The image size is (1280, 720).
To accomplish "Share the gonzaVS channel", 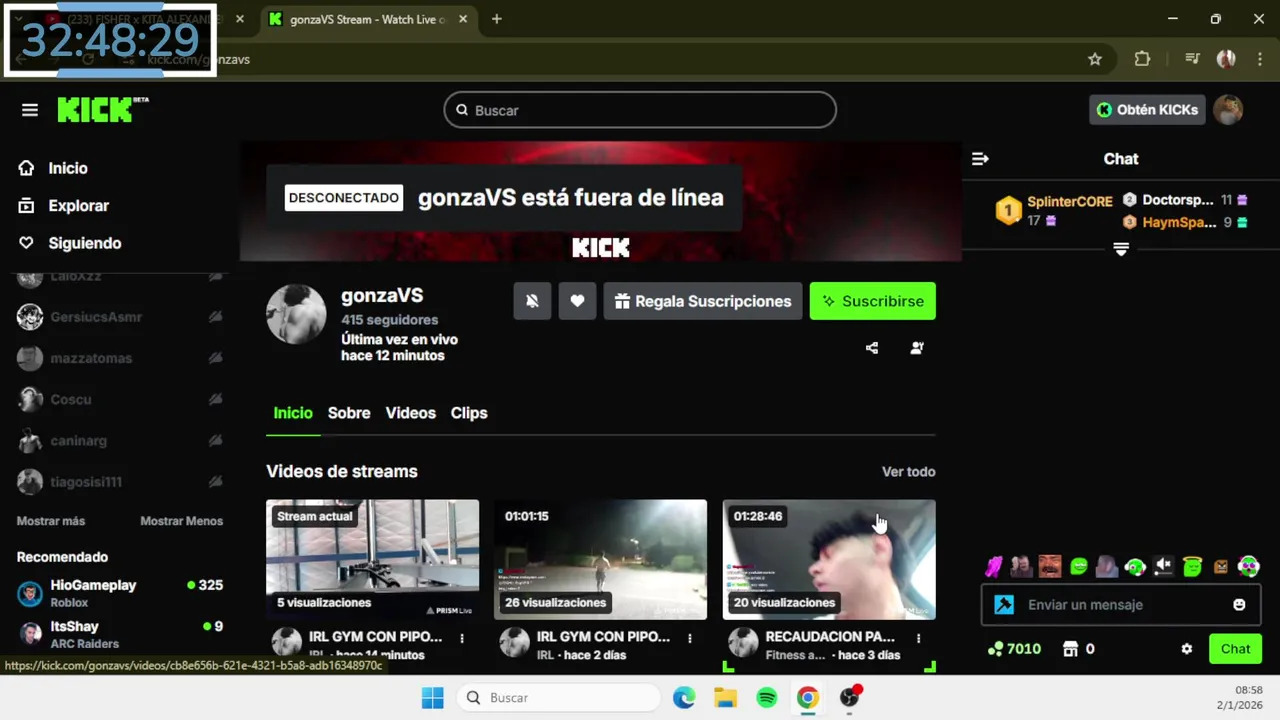I will pos(872,348).
